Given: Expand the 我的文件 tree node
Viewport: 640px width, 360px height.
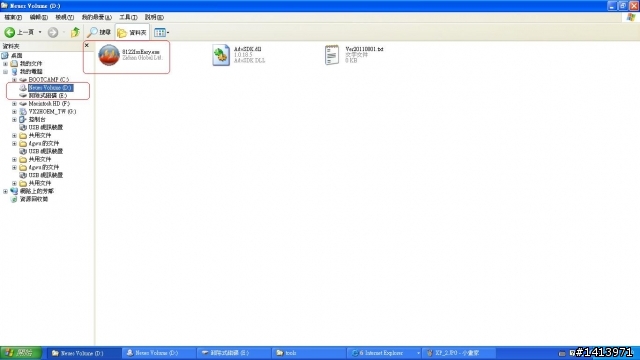Looking at the screenshot, I should [x=5, y=64].
